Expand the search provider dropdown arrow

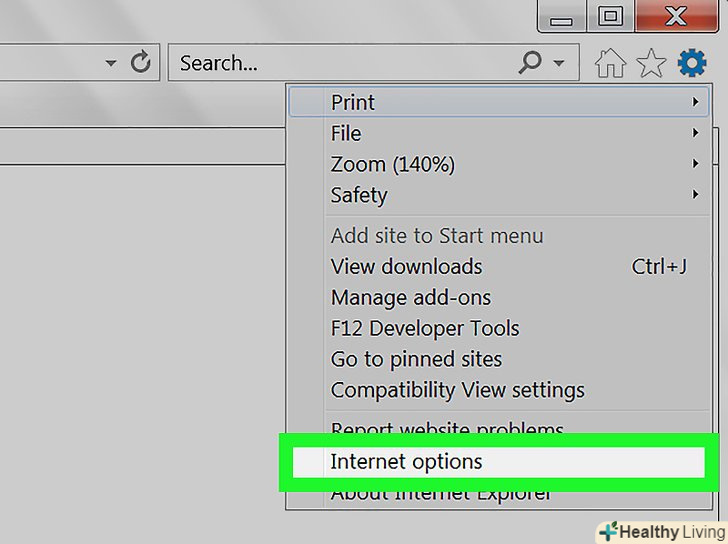click(559, 63)
